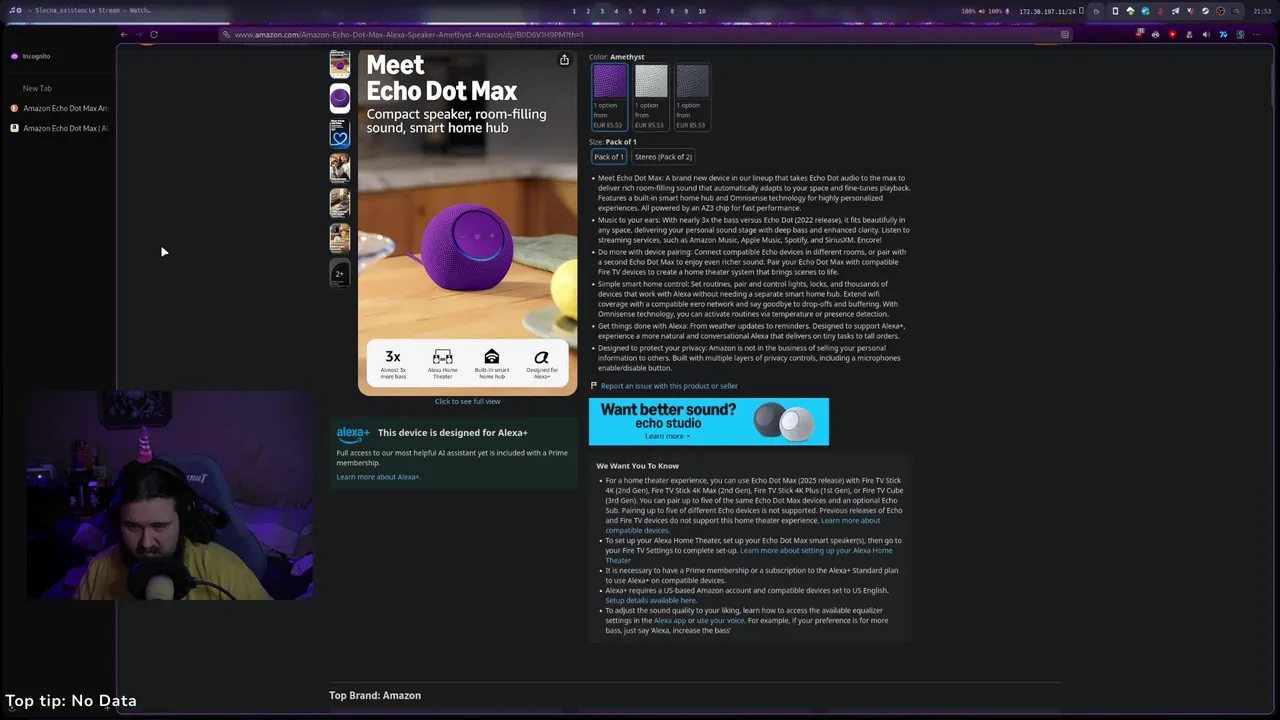Click the 'Slecna_existencia Stream' window title

(x=92, y=11)
